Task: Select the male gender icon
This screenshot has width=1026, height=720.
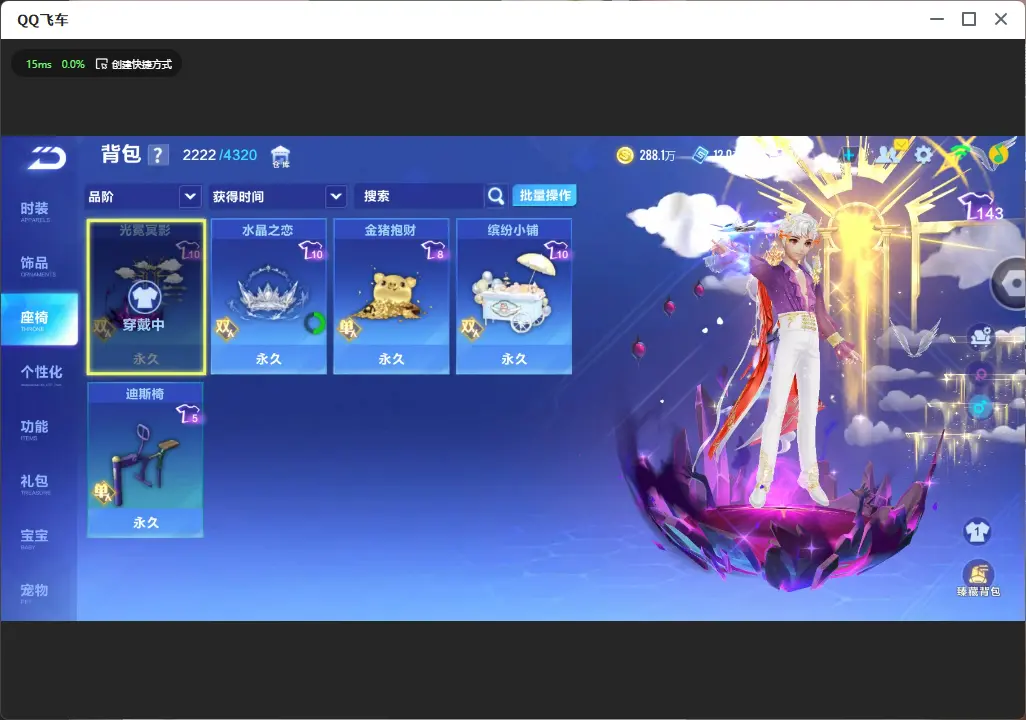Action: click(x=980, y=407)
